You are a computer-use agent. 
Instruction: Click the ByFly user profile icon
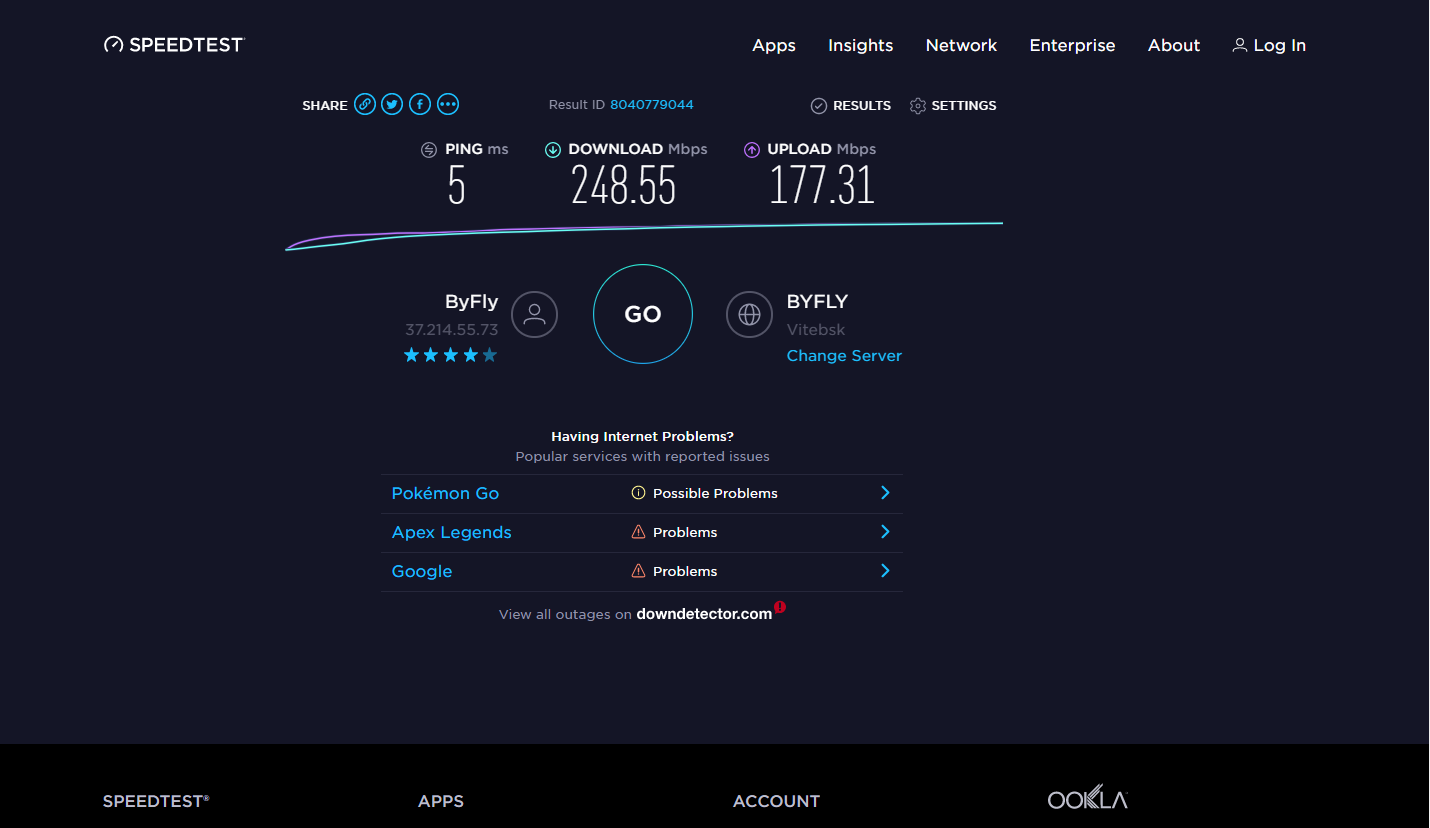pyautogui.click(x=534, y=314)
